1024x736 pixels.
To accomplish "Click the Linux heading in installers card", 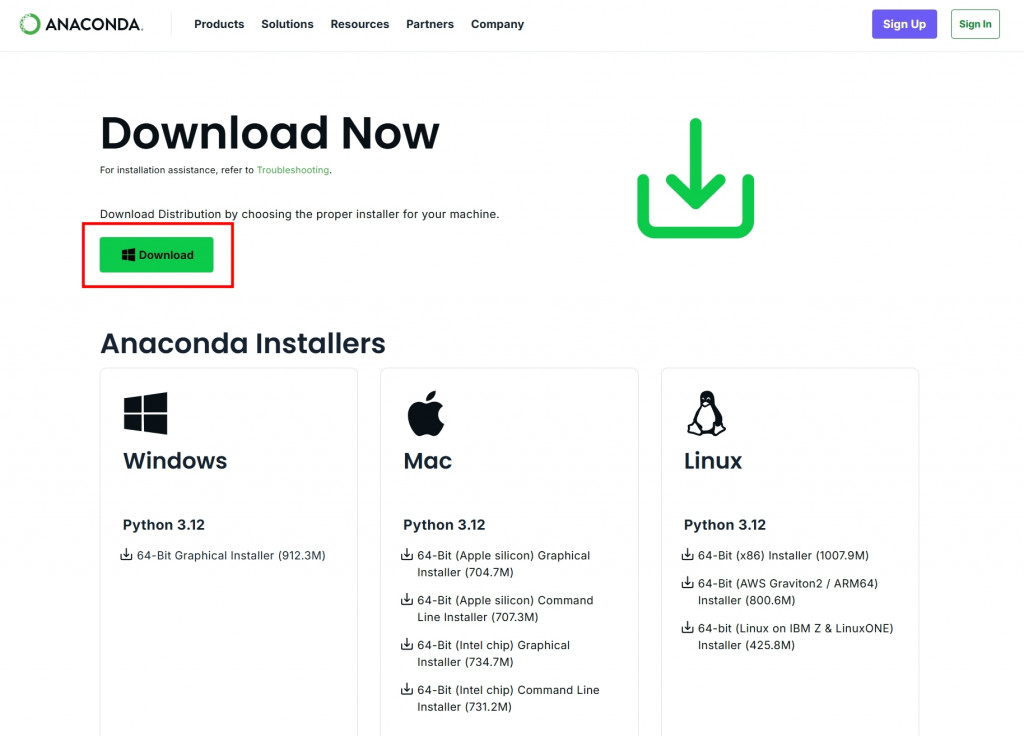I will point(713,461).
